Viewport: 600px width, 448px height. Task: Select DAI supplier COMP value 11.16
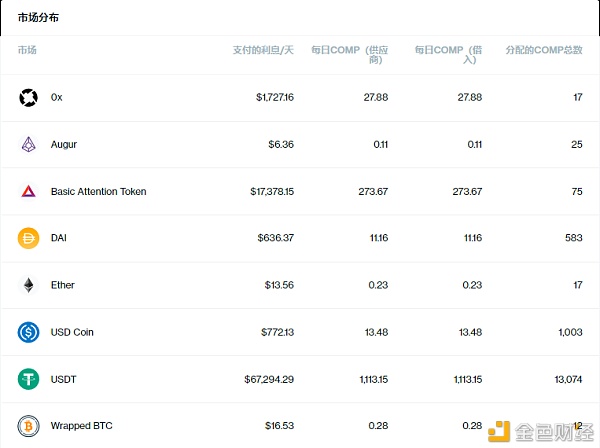coord(379,238)
